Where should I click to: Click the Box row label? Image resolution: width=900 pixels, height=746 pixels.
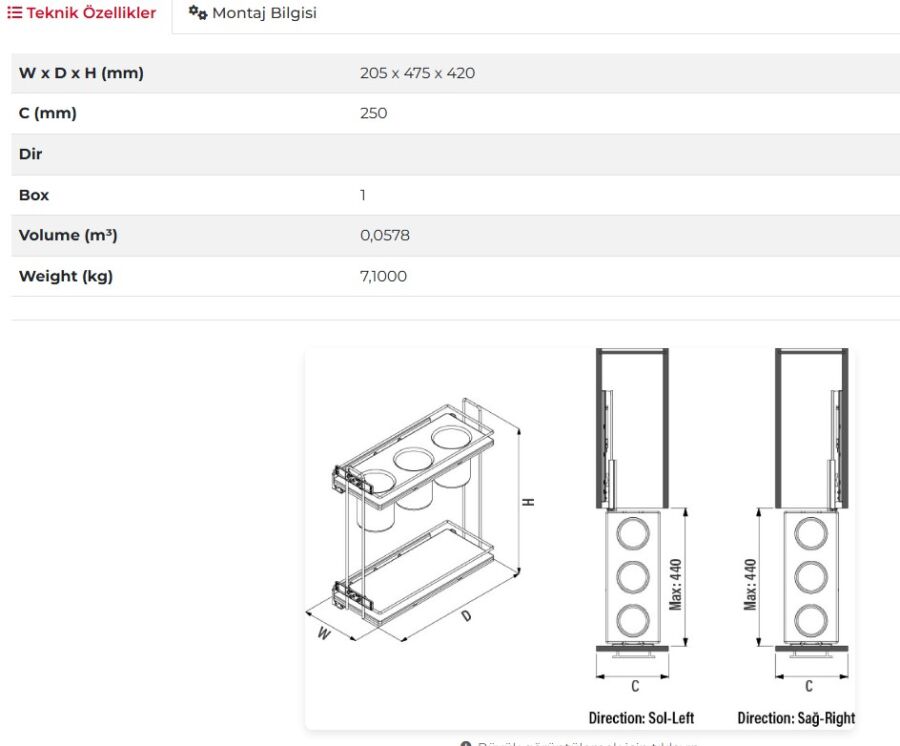[34, 195]
